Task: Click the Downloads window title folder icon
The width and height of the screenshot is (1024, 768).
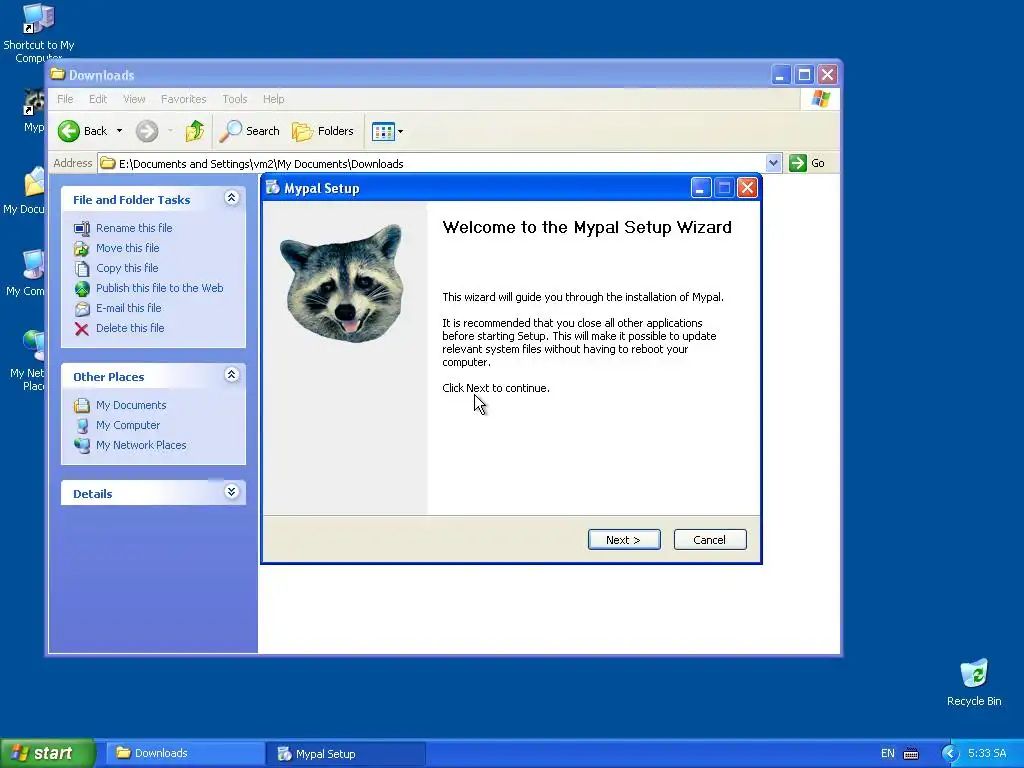Action: click(57, 74)
